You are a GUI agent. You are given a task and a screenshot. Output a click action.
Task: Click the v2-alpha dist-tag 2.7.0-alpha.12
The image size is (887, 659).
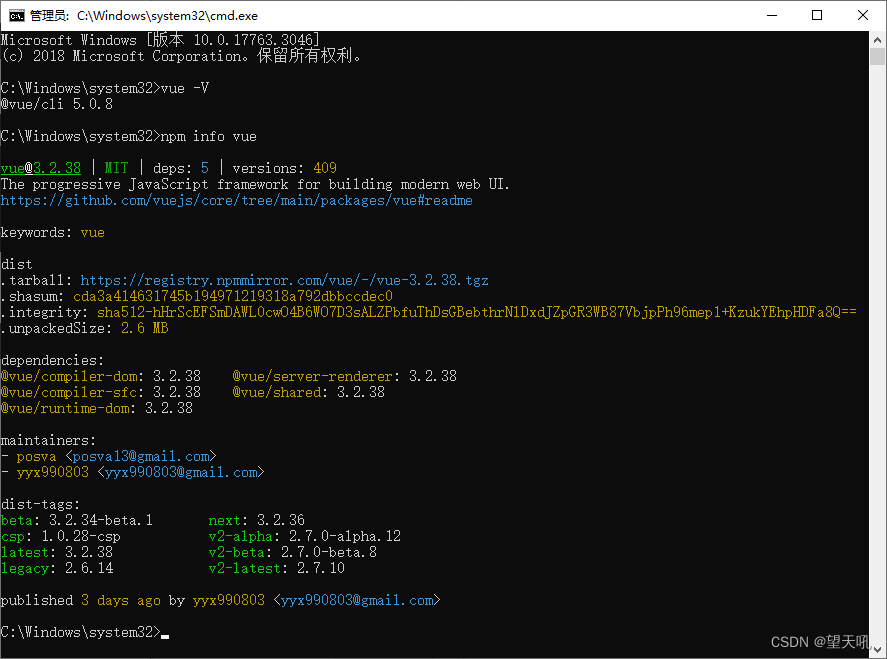click(x=304, y=536)
